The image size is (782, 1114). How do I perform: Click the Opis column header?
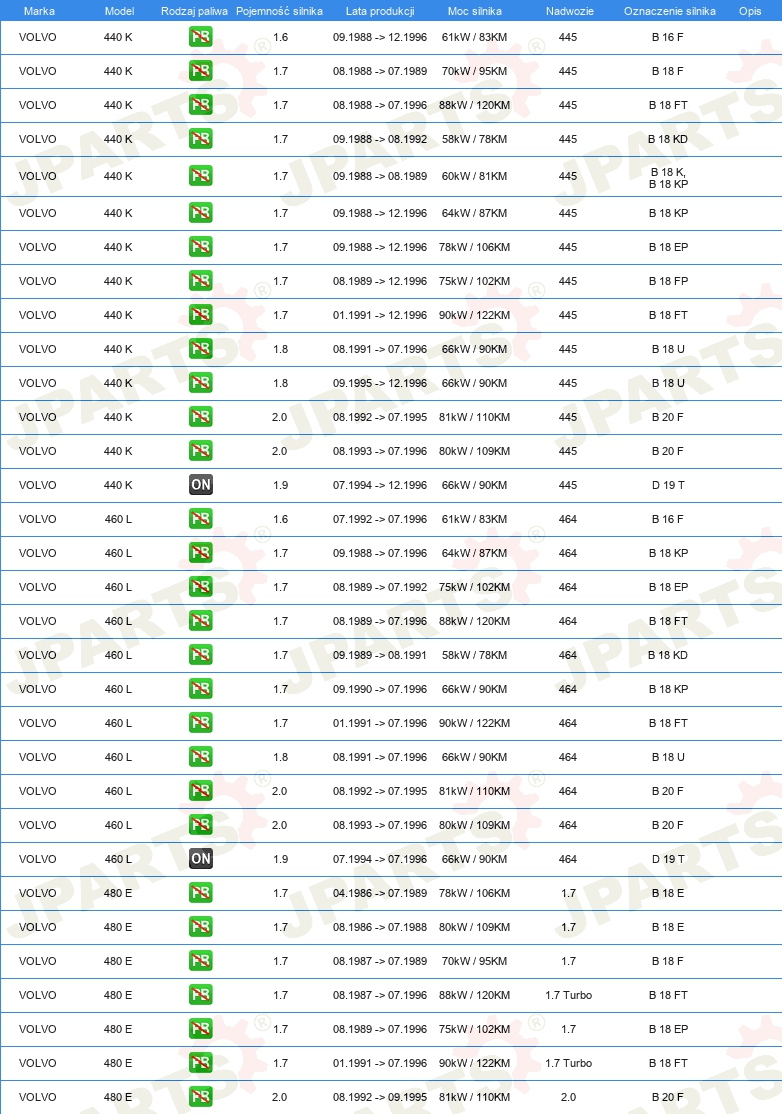coord(750,11)
